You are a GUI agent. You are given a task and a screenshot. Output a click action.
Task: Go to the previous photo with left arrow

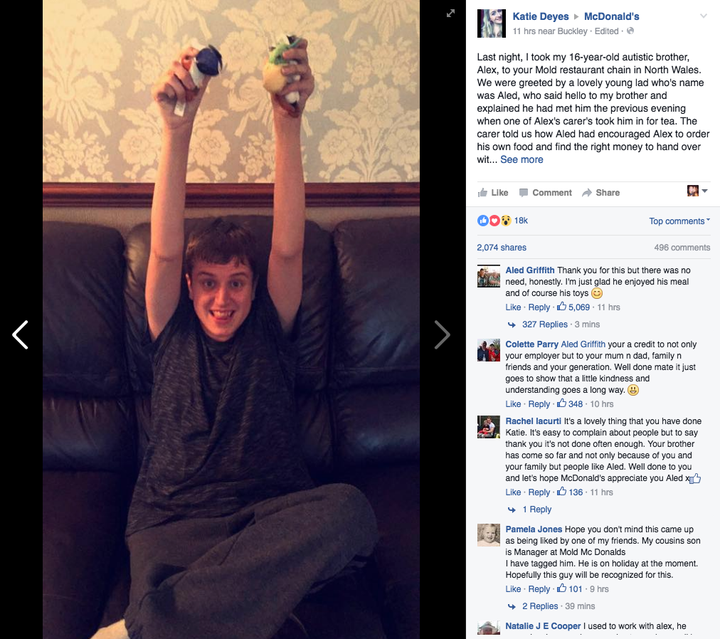(x=20, y=335)
